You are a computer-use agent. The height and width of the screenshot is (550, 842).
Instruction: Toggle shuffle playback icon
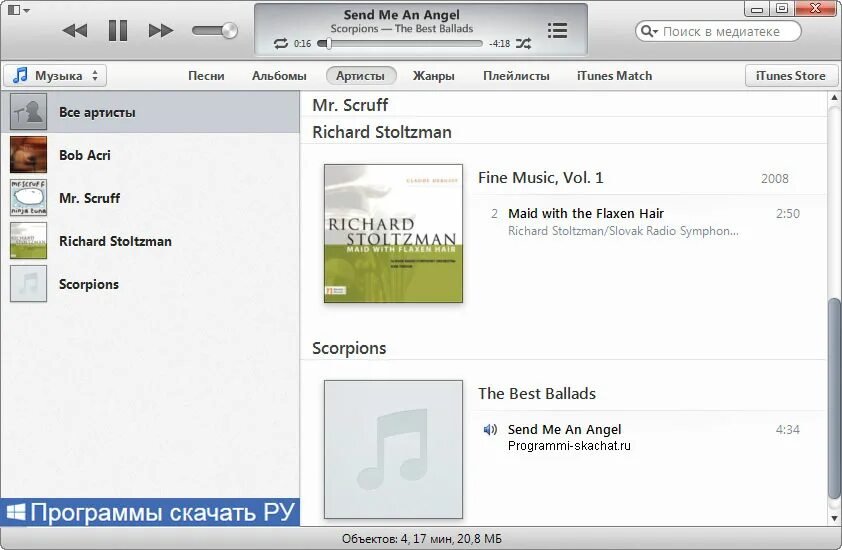point(524,44)
